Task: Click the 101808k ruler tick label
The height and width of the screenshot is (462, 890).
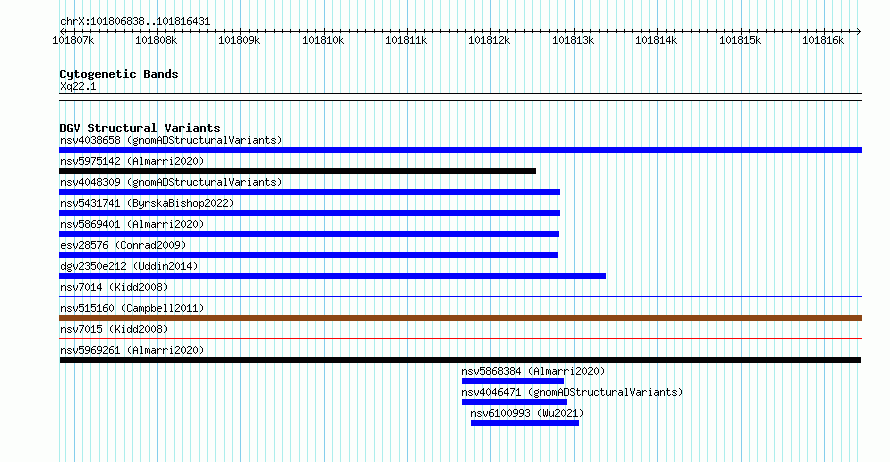Action: coord(156,40)
